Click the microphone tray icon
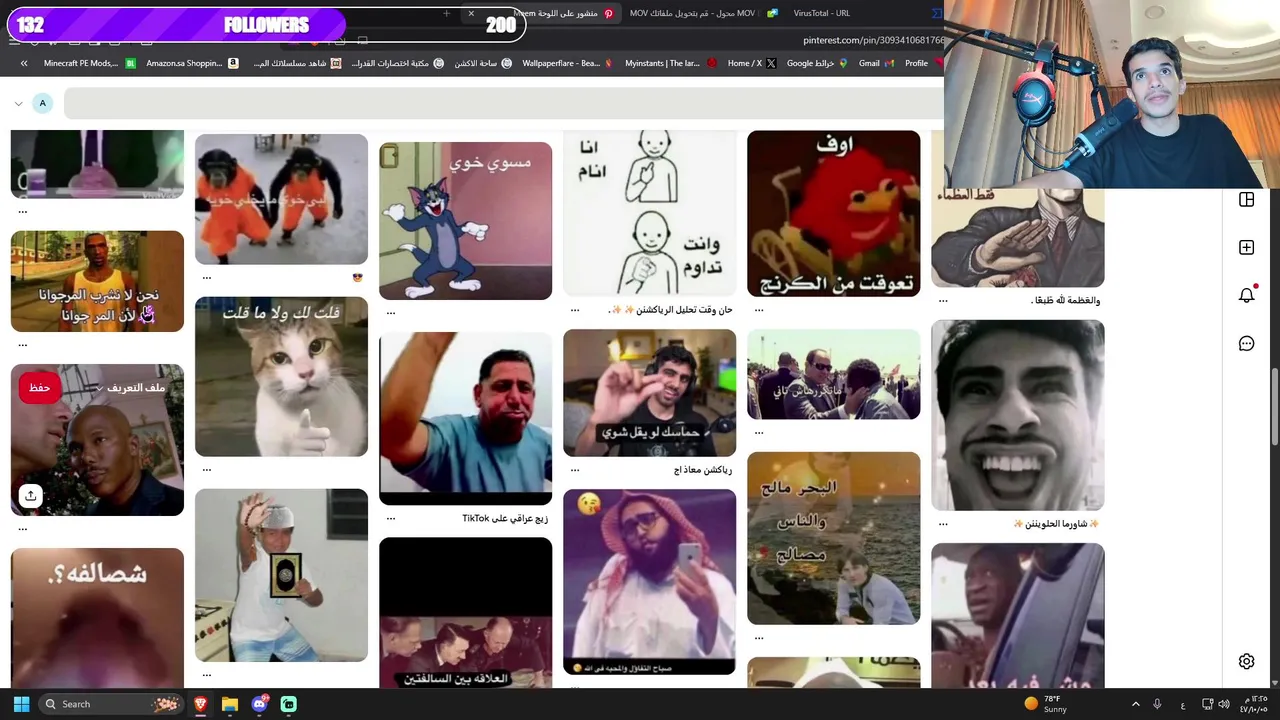 (x=1157, y=704)
